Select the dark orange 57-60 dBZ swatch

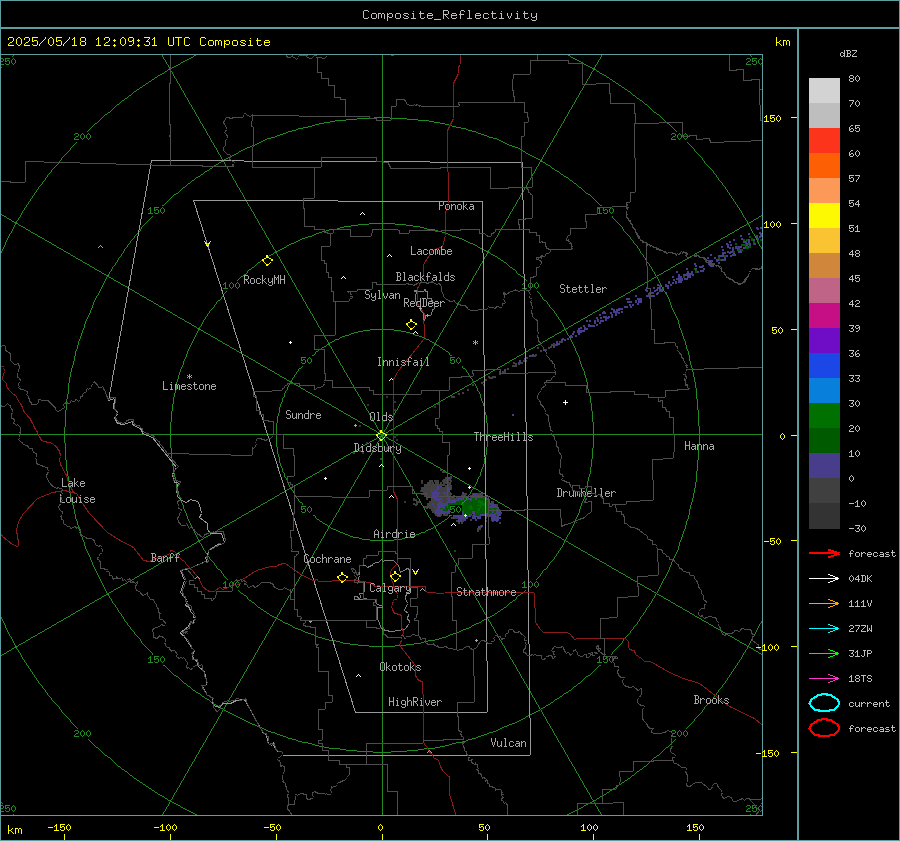pos(824,165)
